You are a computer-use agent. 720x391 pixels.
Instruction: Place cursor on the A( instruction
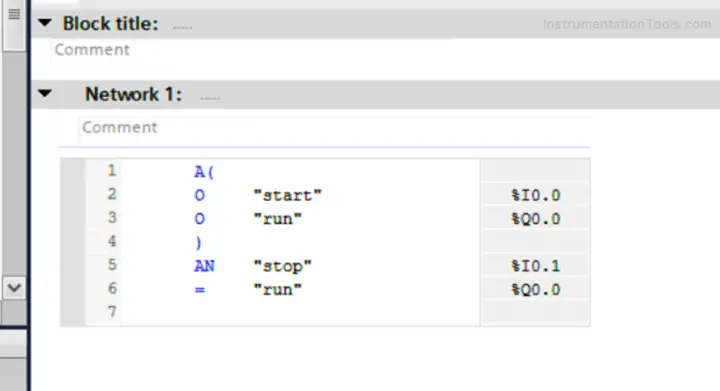point(204,172)
